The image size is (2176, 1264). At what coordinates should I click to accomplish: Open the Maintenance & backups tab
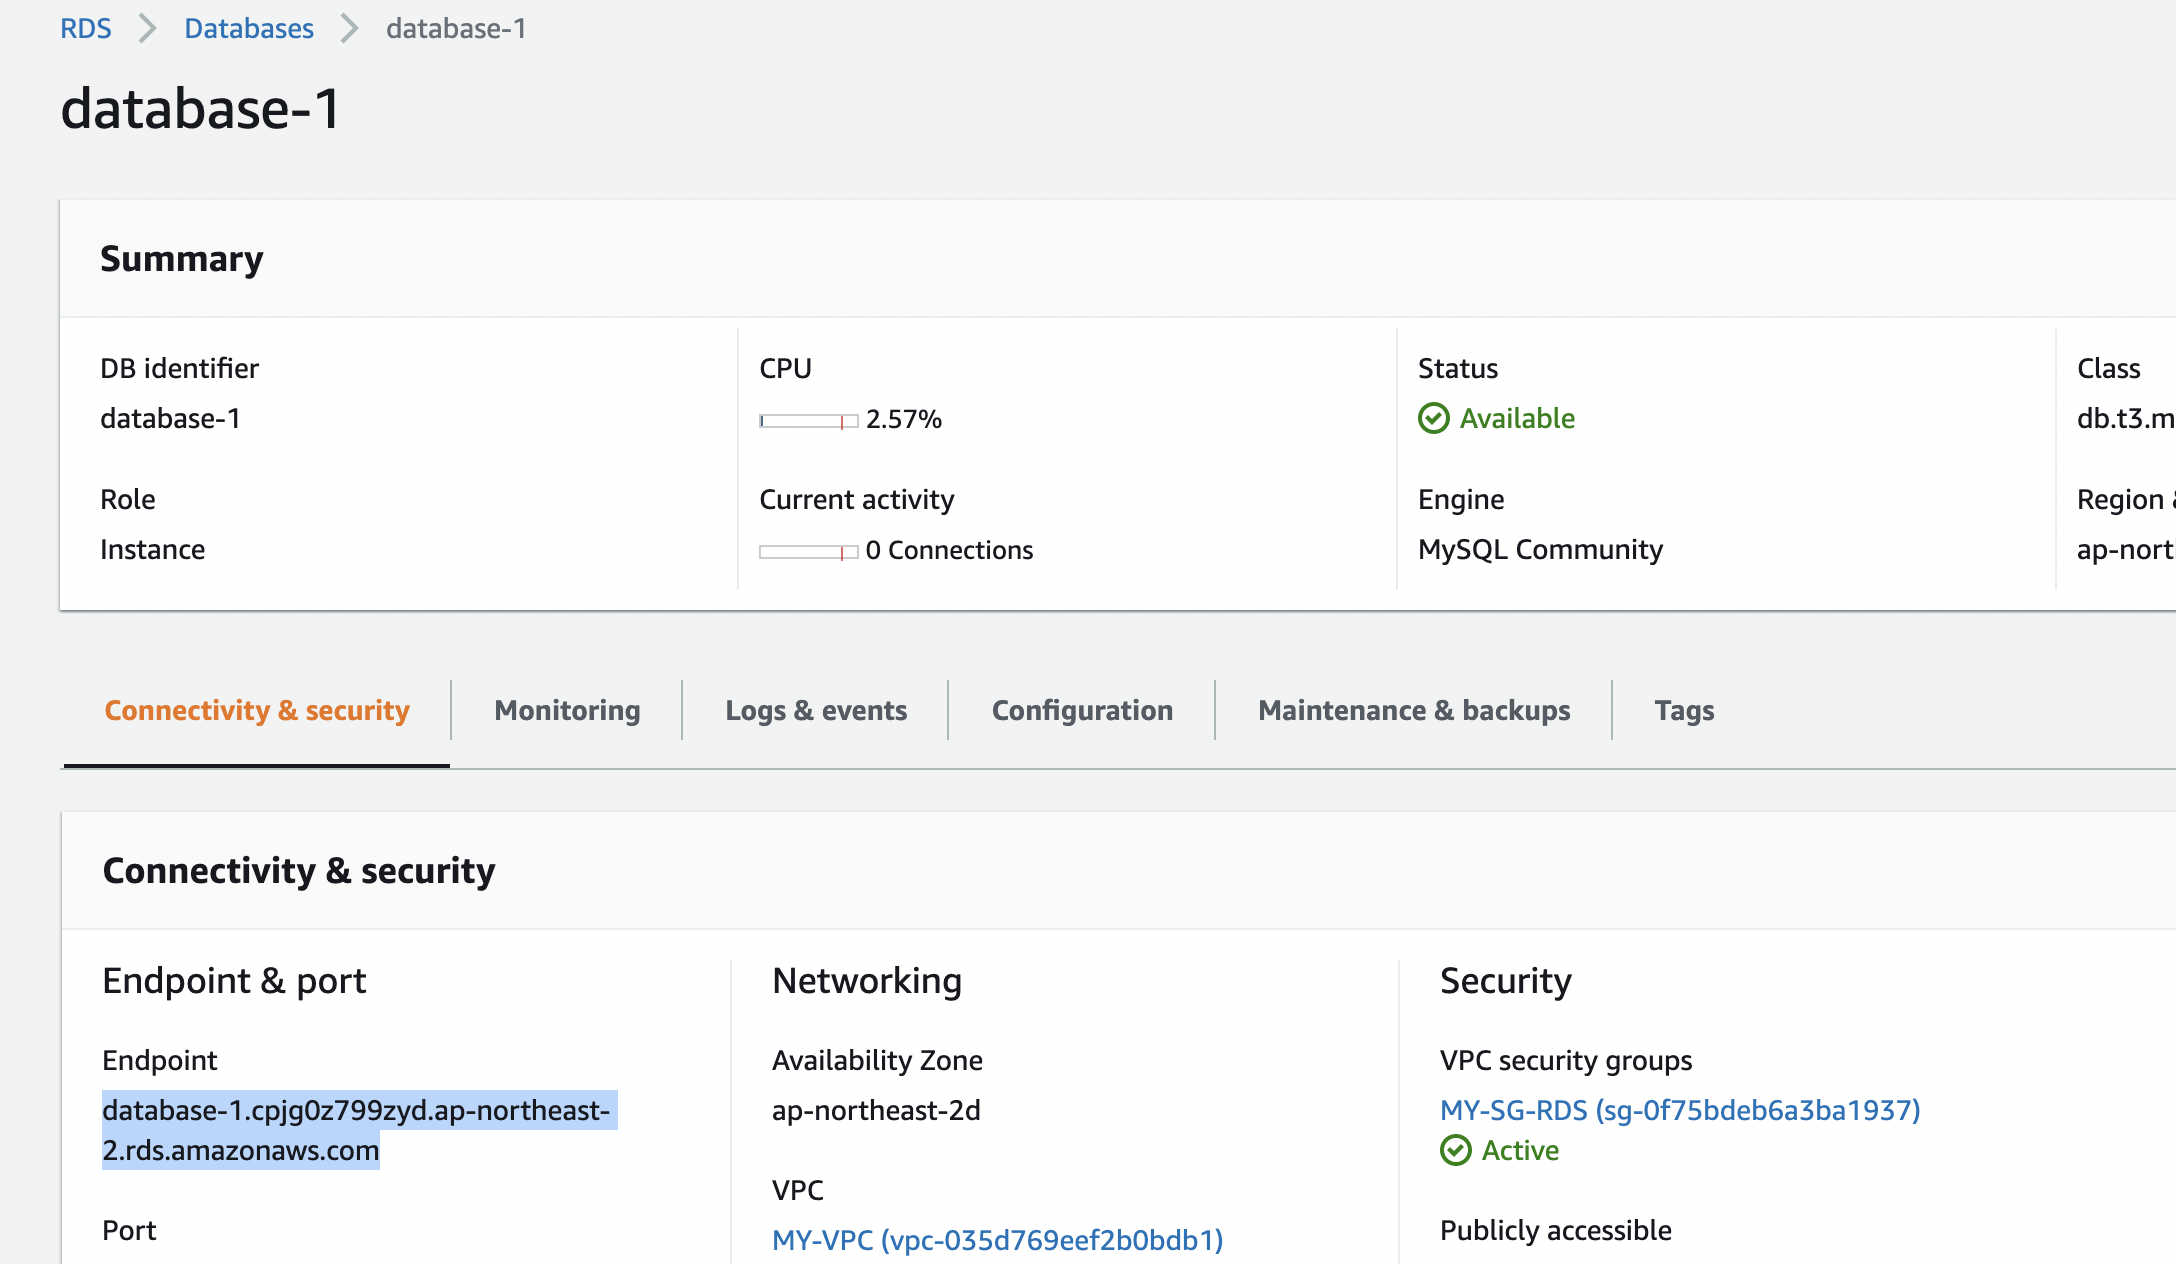click(x=1414, y=710)
